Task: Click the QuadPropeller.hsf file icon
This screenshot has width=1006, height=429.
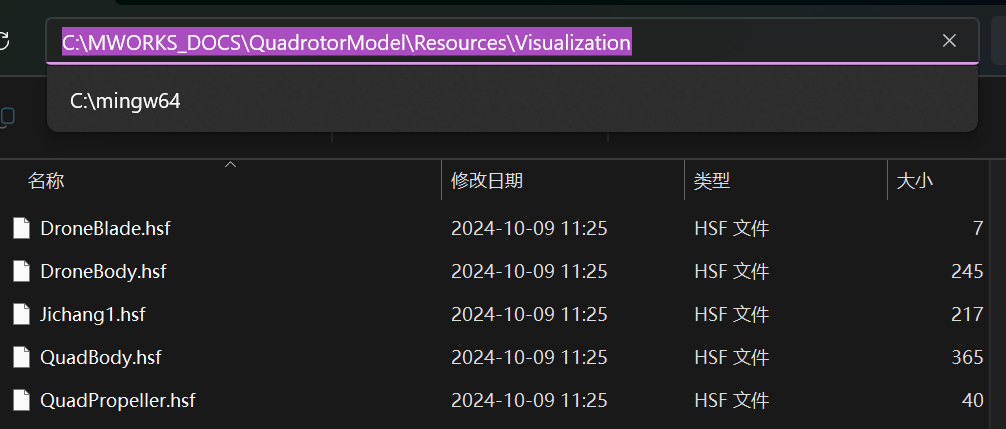Action: [x=22, y=401]
